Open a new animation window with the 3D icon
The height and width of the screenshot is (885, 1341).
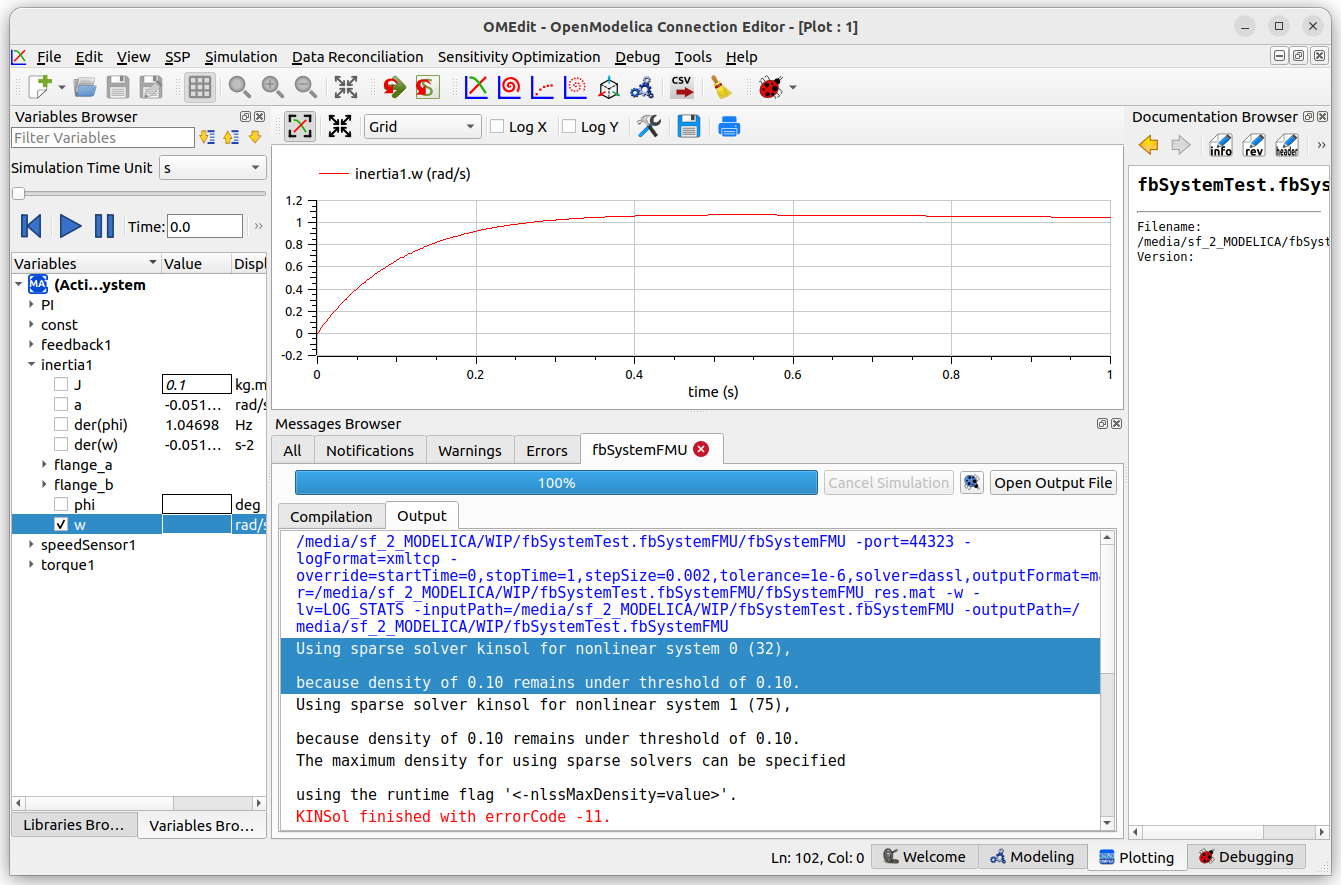tap(608, 87)
